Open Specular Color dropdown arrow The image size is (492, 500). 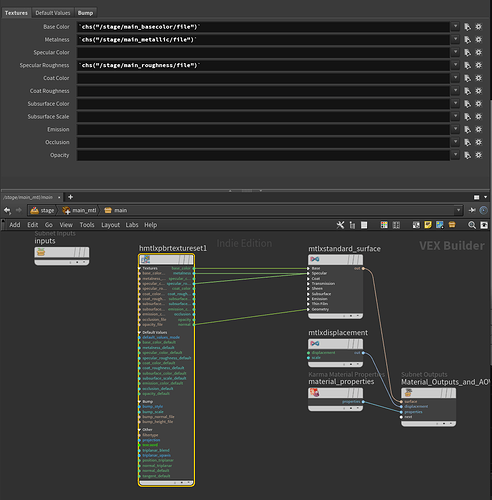click(455, 52)
